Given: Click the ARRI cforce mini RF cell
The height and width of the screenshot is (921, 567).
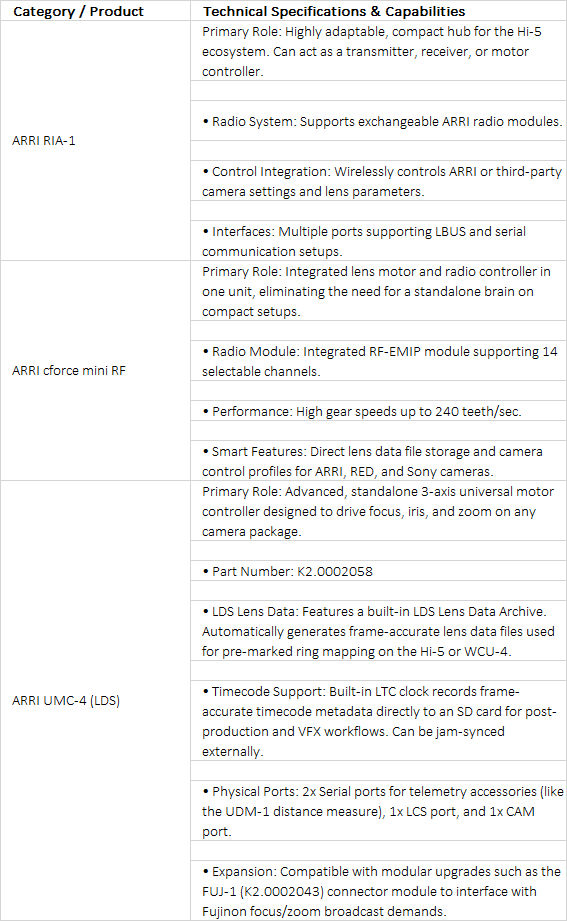Looking at the screenshot, I should click(x=95, y=371).
